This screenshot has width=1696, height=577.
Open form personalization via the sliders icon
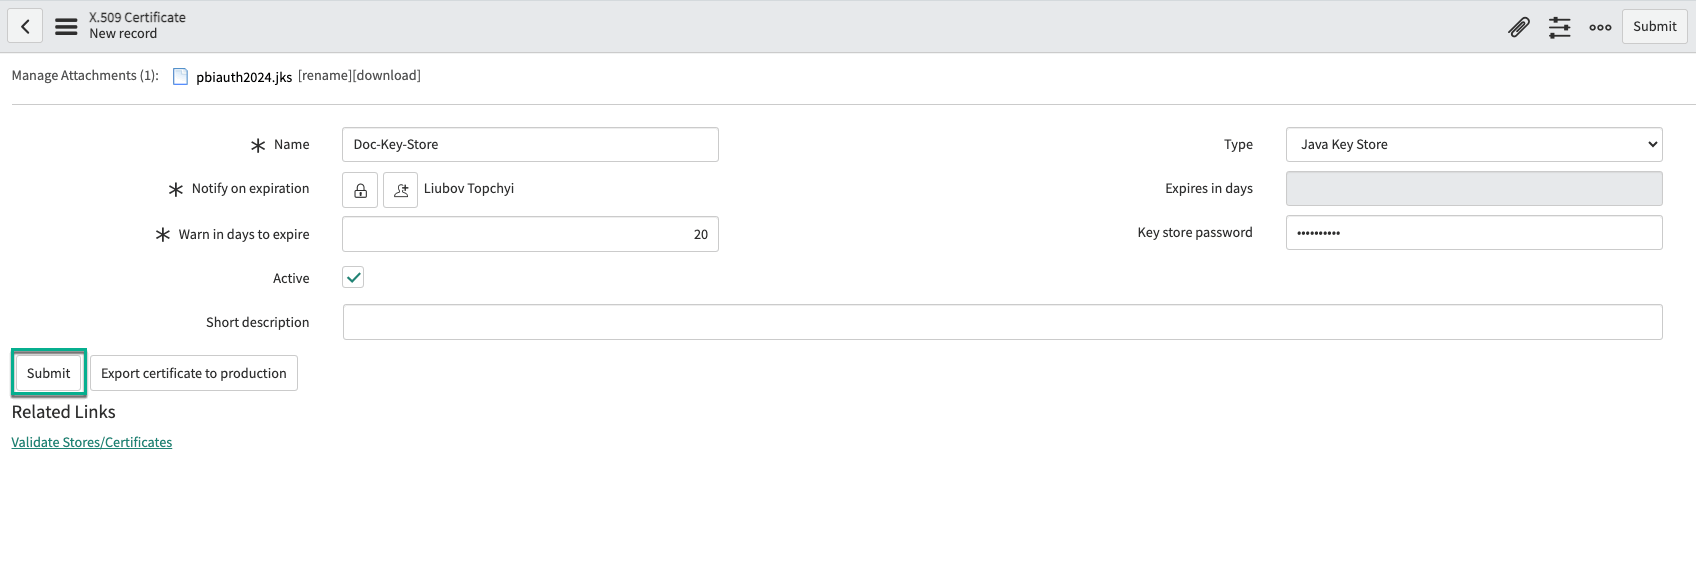coord(1559,27)
